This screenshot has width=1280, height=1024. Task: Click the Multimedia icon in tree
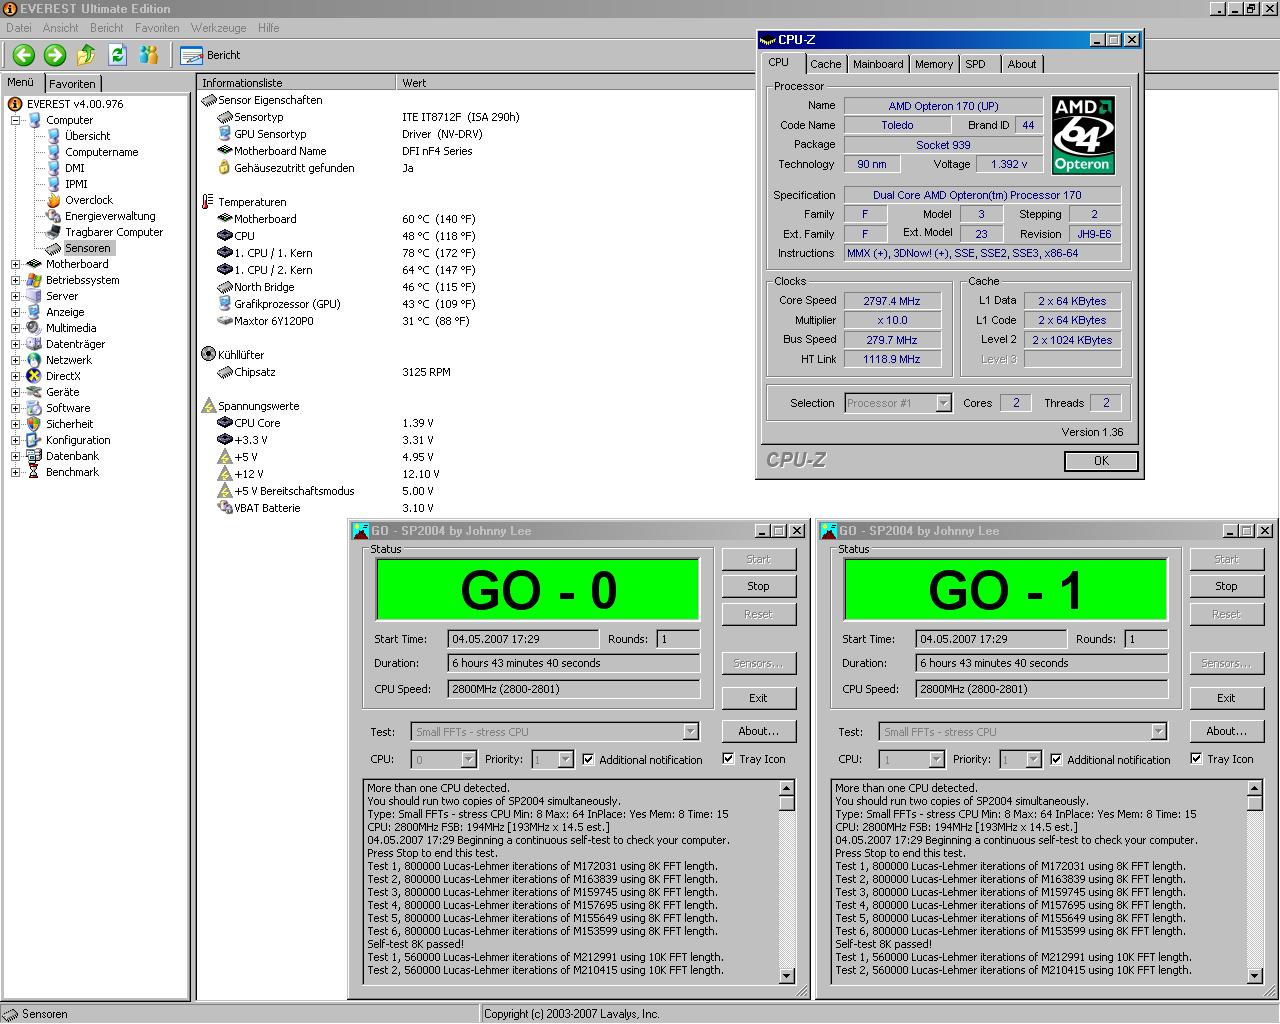point(35,328)
